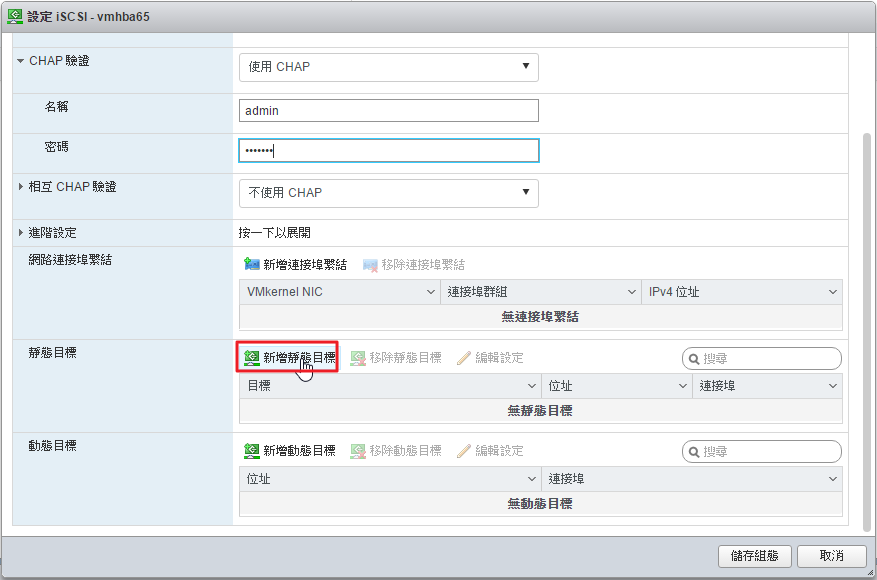Click the static targets 搜尋 search box
Image resolution: width=877 pixels, height=580 pixels.
point(762,359)
